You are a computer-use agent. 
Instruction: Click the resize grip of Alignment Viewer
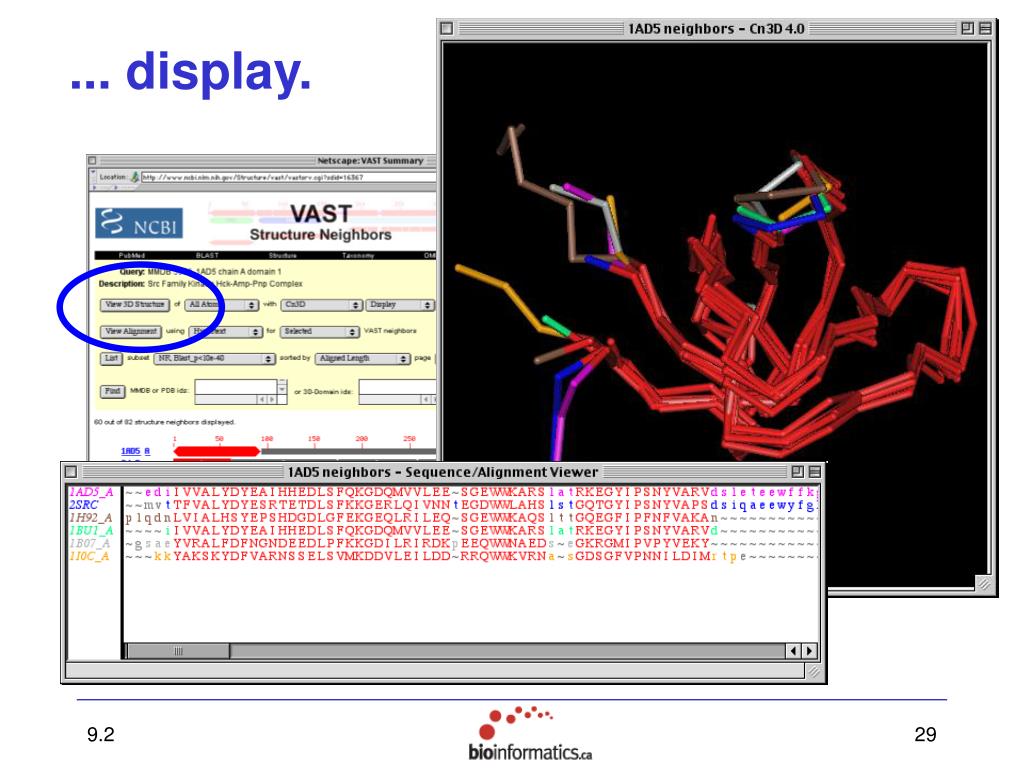tap(814, 672)
